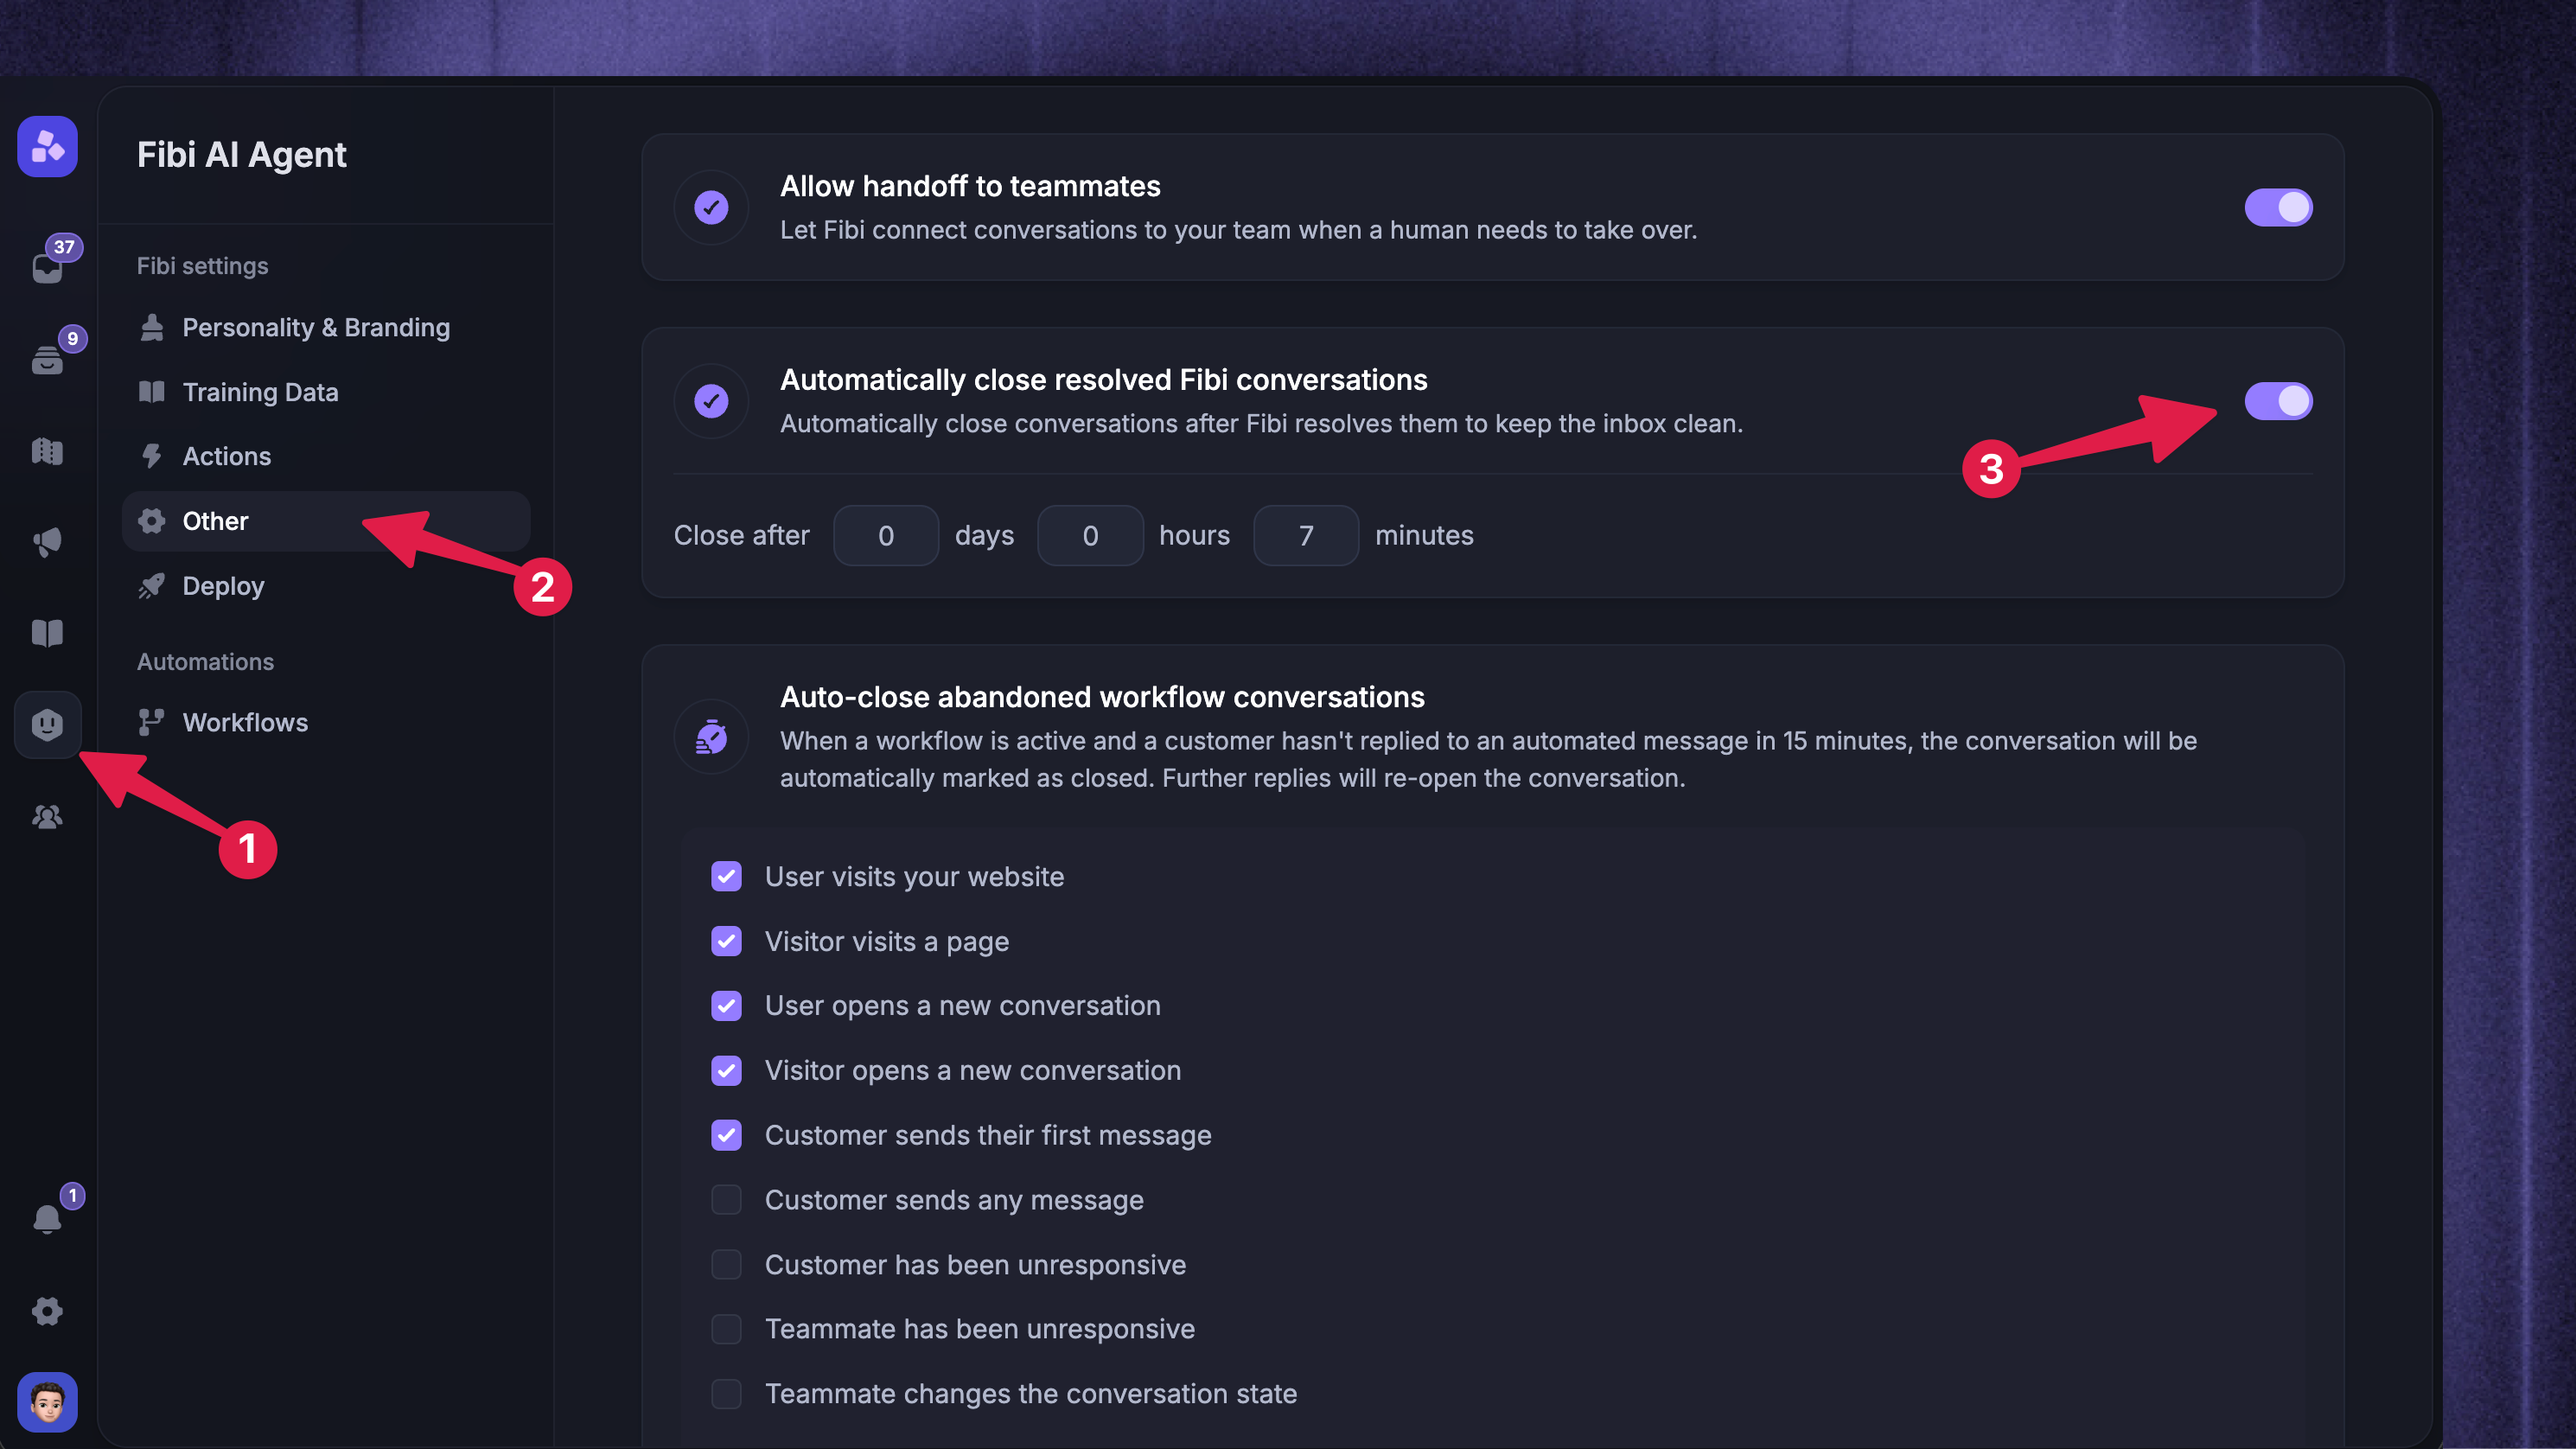Toggle Allow handoff to teammates switch
This screenshot has width=2576, height=1449.
2278,207
